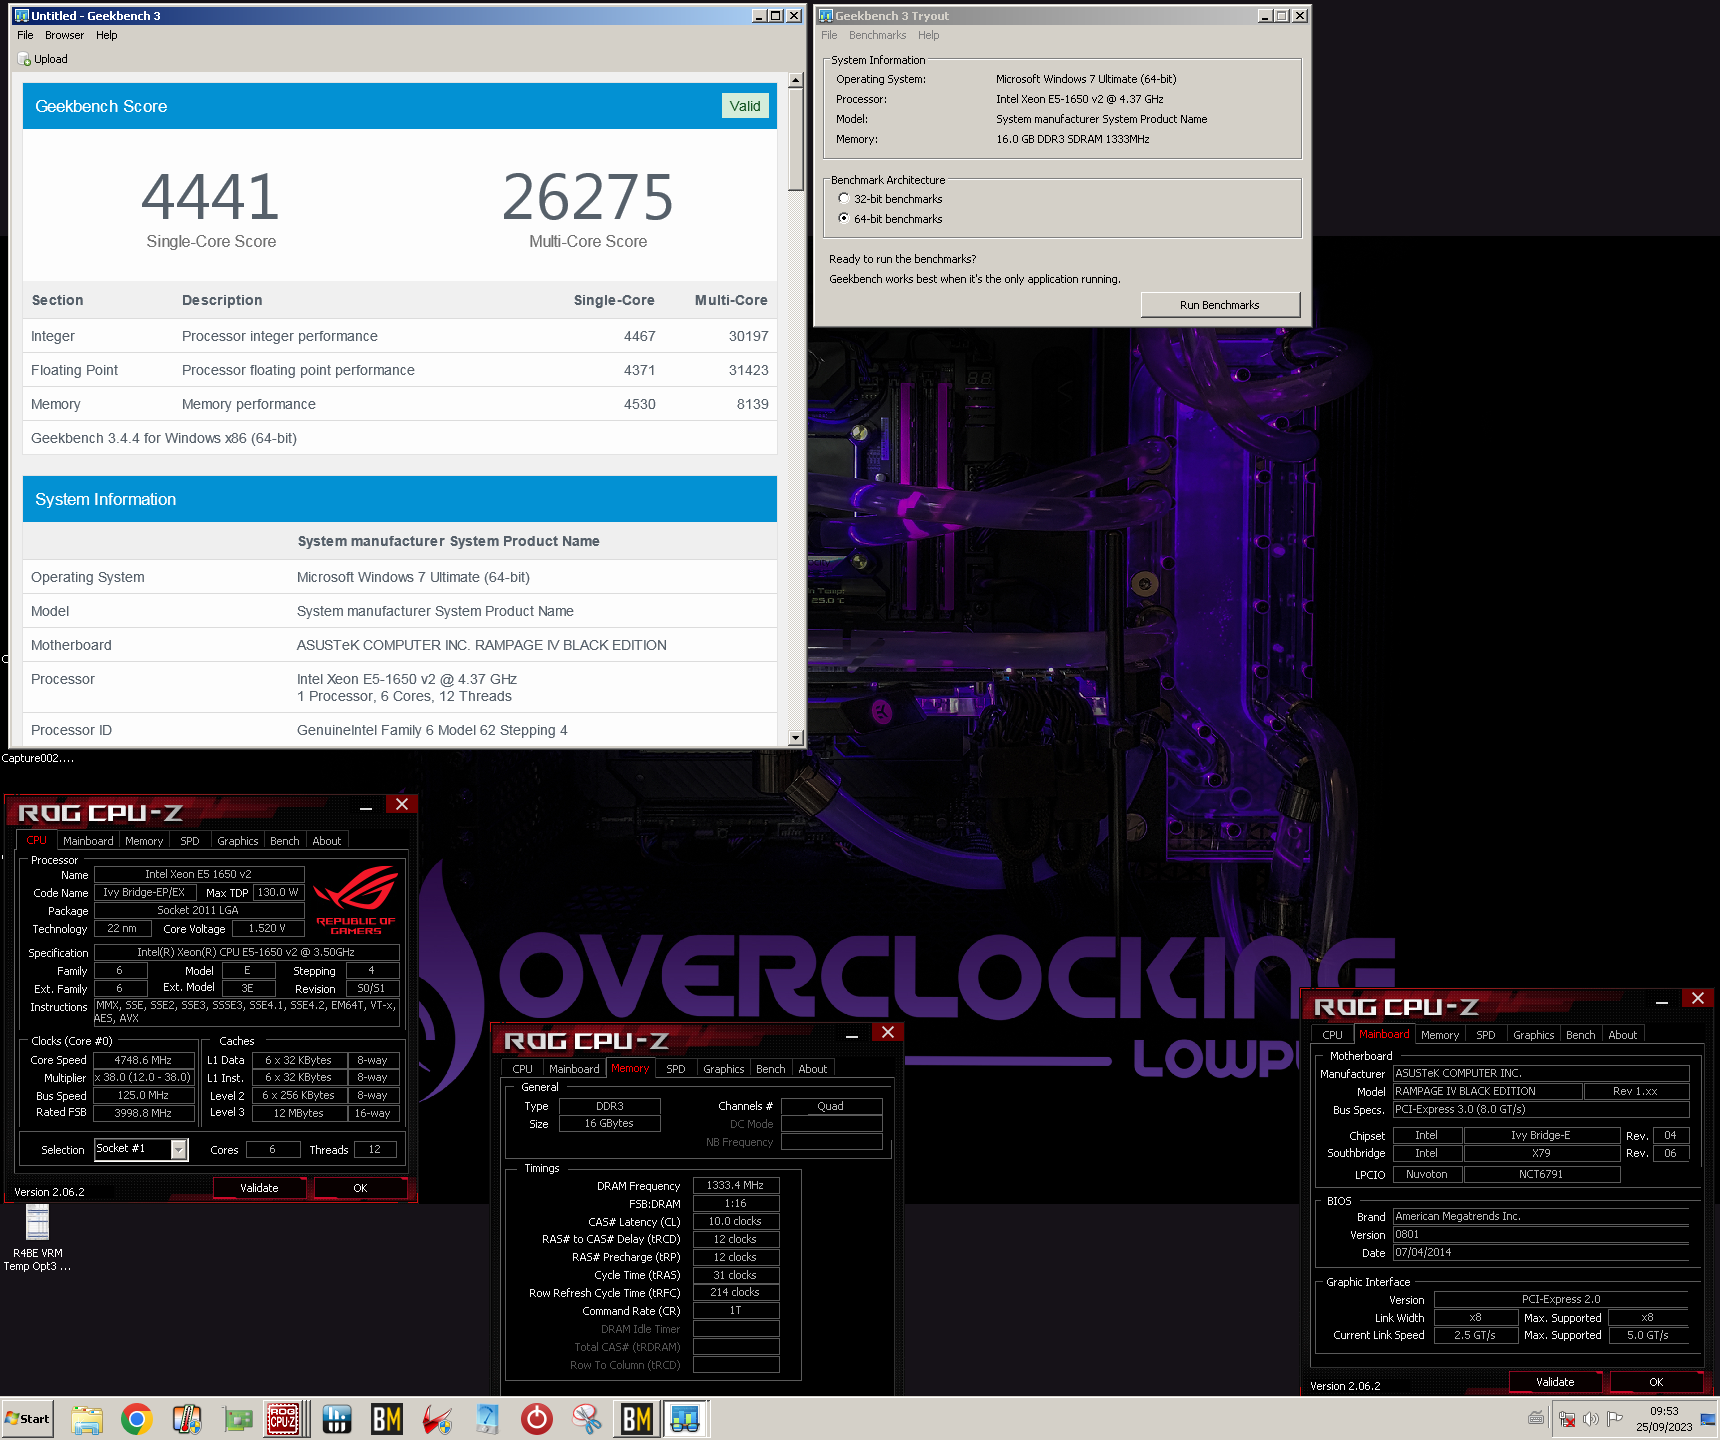Image resolution: width=1720 pixels, height=1440 pixels.
Task: Launch Google Chrome from the taskbar
Action: click(x=137, y=1419)
